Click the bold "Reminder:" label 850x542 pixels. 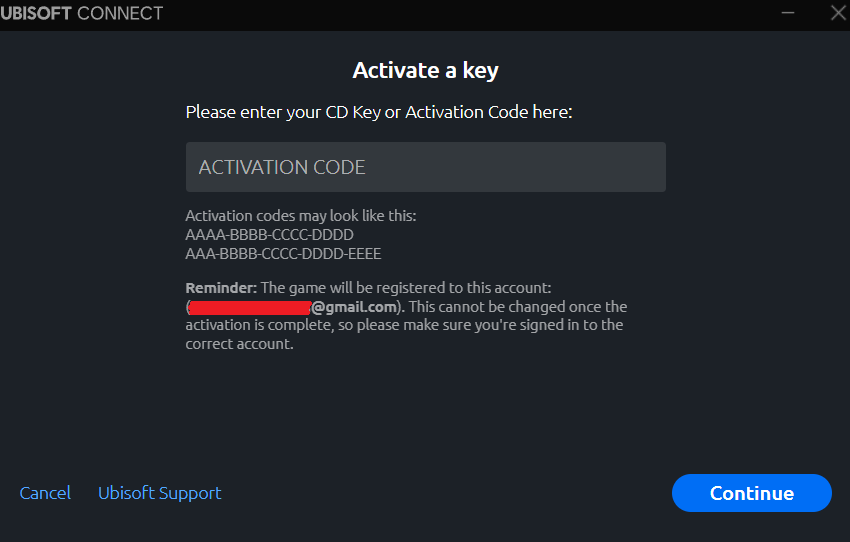point(221,288)
